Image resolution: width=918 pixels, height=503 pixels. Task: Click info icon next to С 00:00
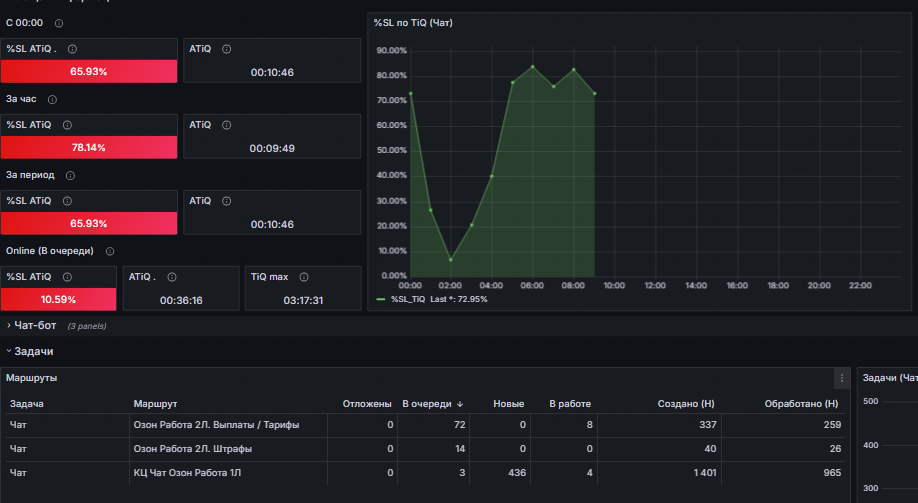59,23
